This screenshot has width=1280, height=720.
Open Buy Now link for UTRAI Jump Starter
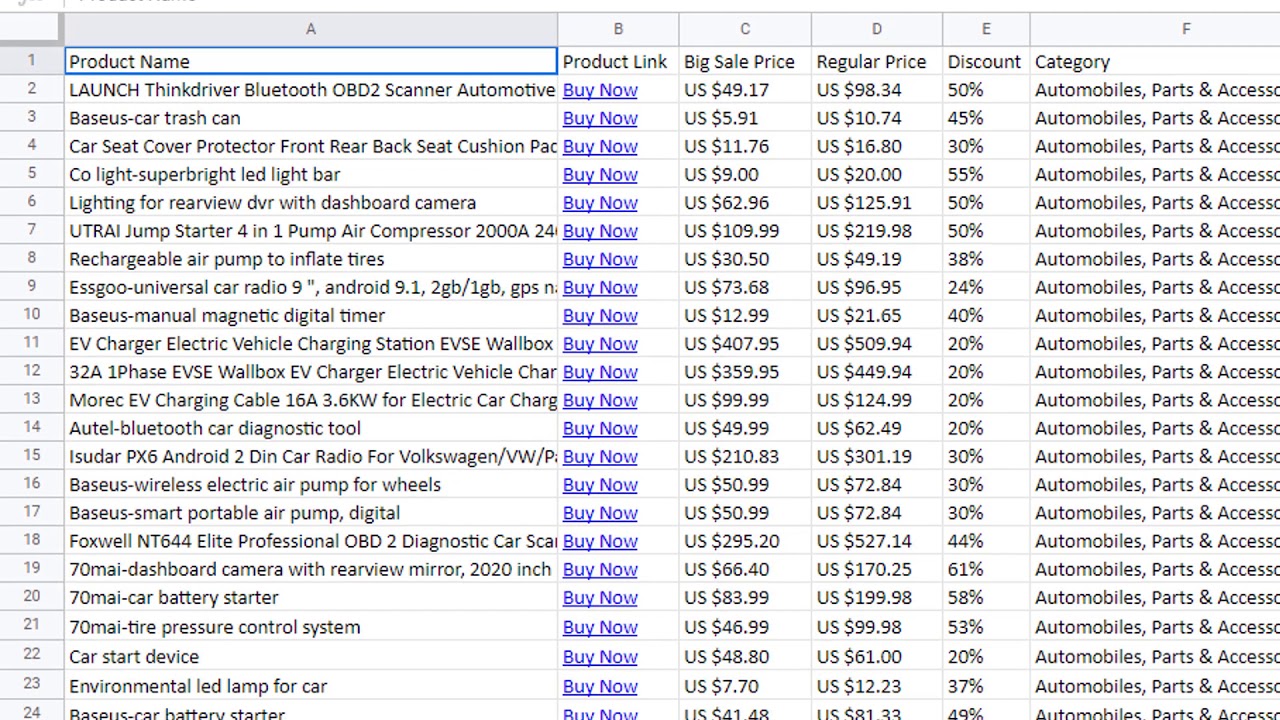pos(600,231)
